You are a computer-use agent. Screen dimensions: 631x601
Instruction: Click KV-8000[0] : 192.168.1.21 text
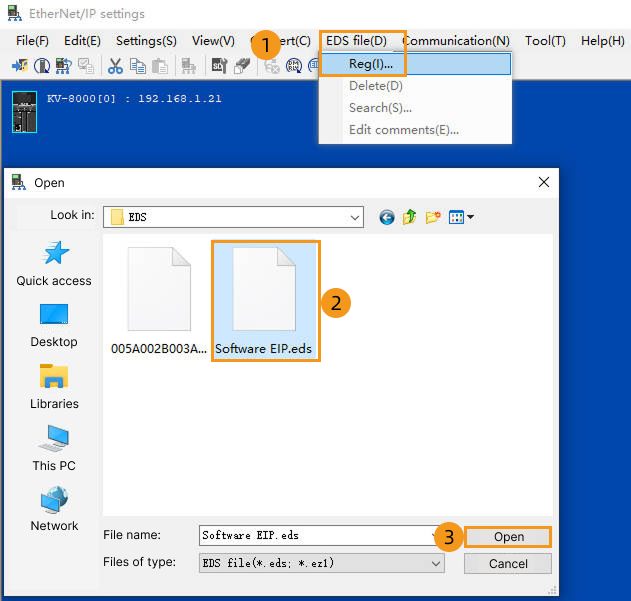pos(134,99)
